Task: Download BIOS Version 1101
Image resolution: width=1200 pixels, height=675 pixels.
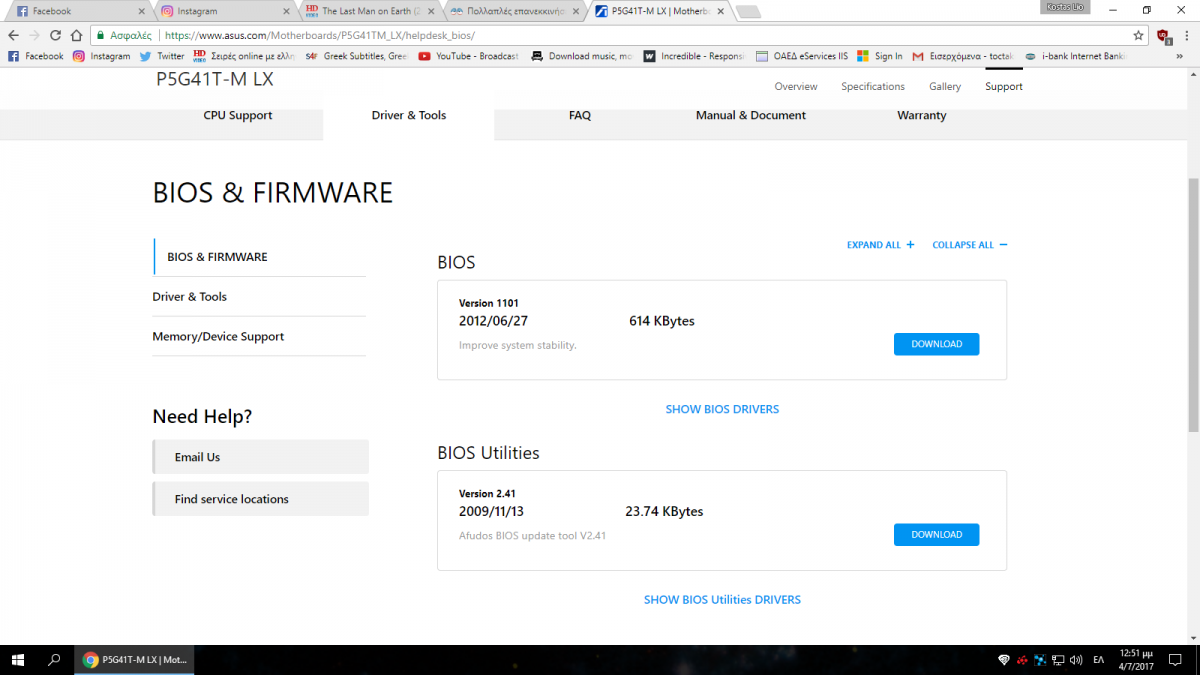Action: click(x=937, y=344)
